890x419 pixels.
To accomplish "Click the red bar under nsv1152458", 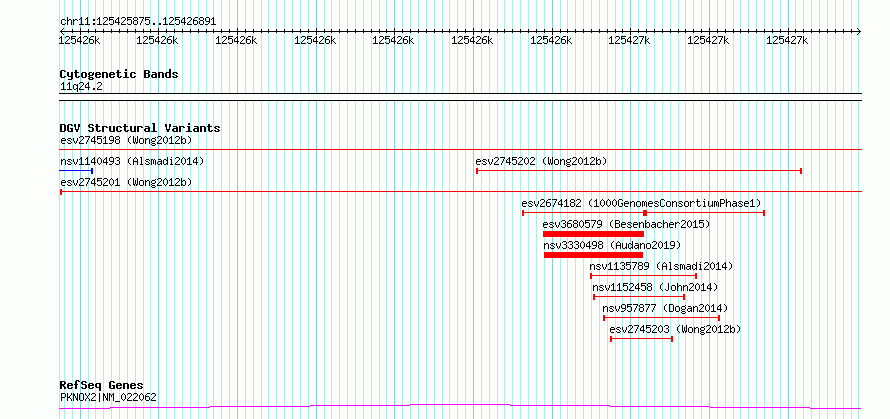I will [x=639, y=297].
